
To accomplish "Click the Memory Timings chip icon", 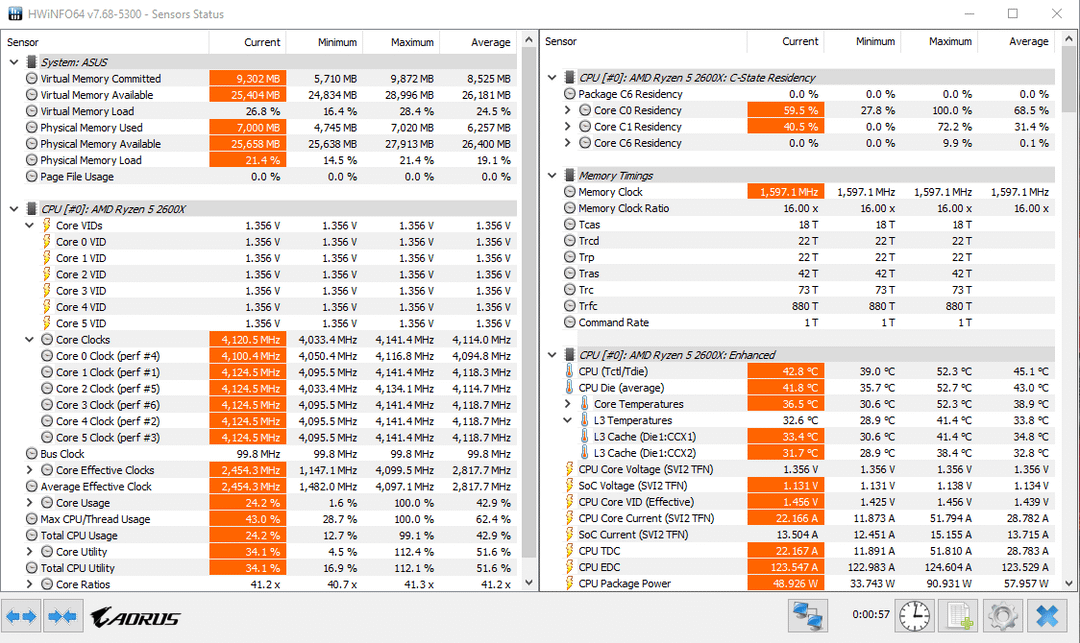I will tap(570, 176).
